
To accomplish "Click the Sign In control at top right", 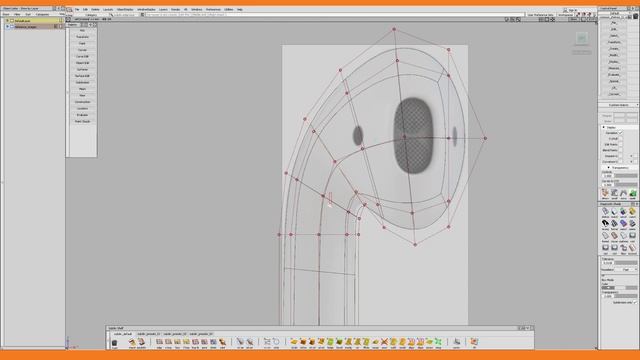I will [572, 10].
